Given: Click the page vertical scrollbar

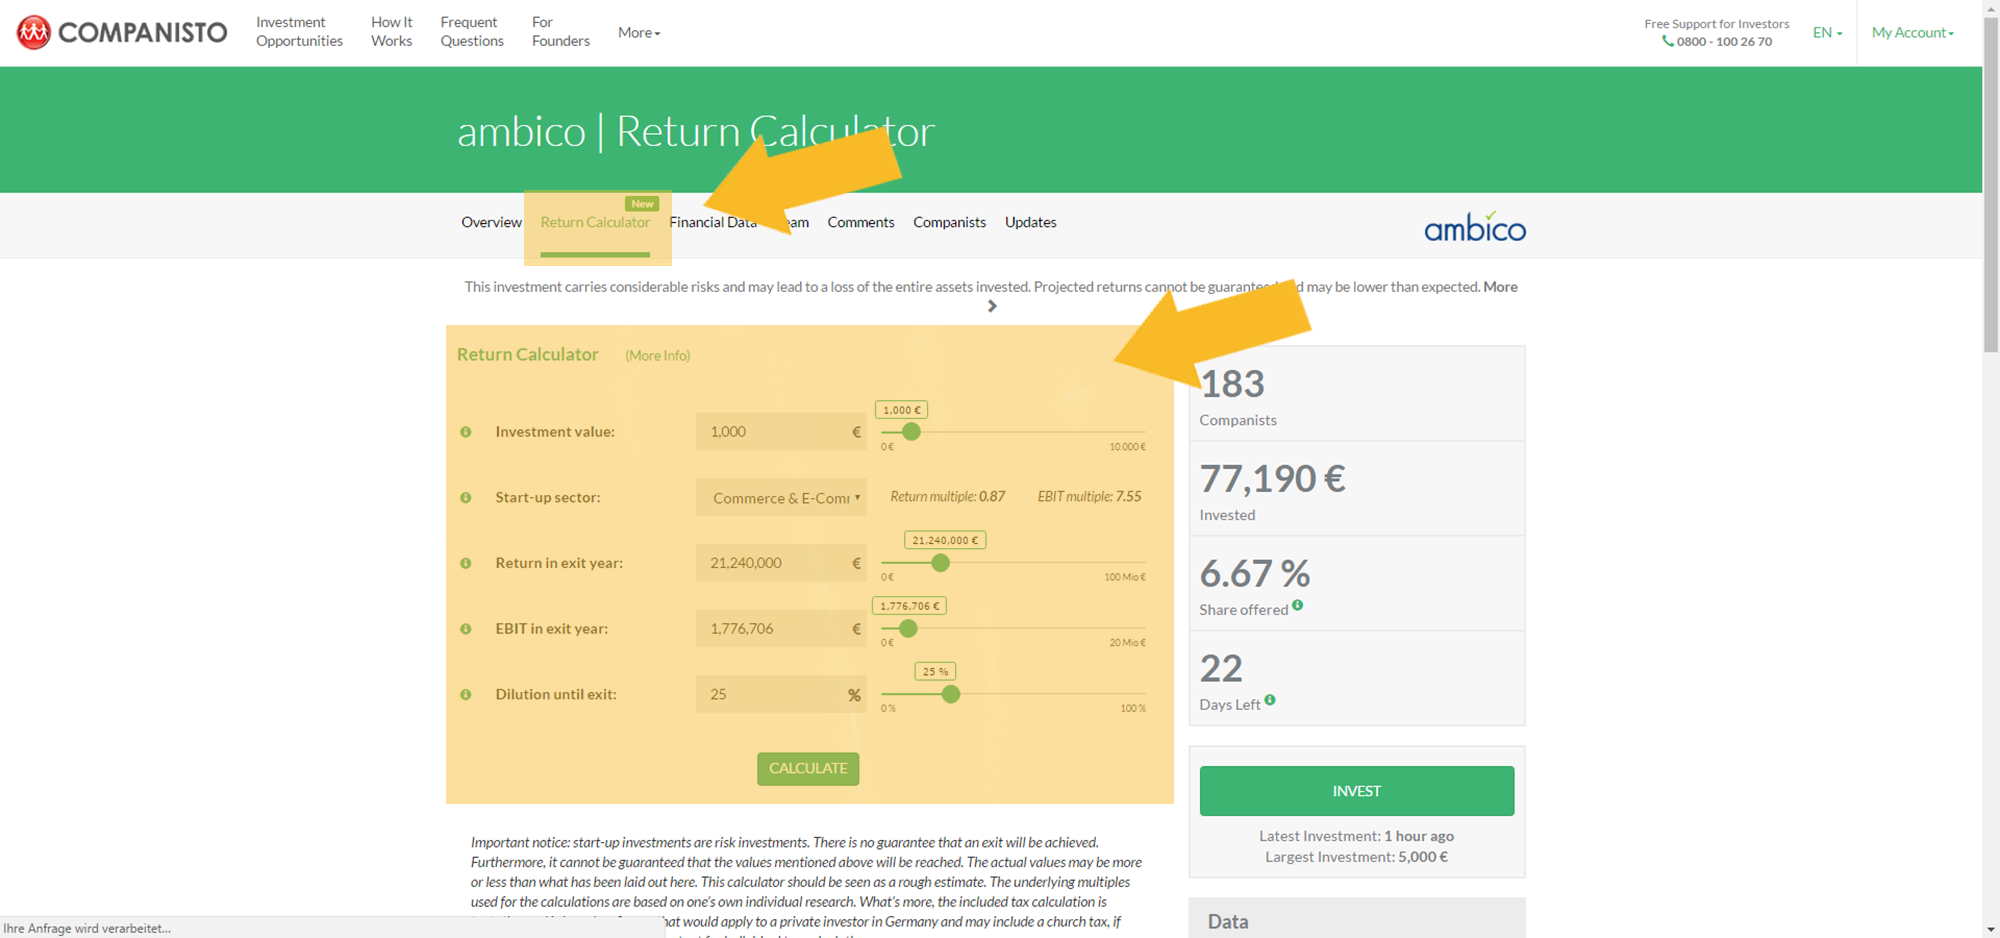Looking at the screenshot, I should pyautogui.click(x=1991, y=185).
